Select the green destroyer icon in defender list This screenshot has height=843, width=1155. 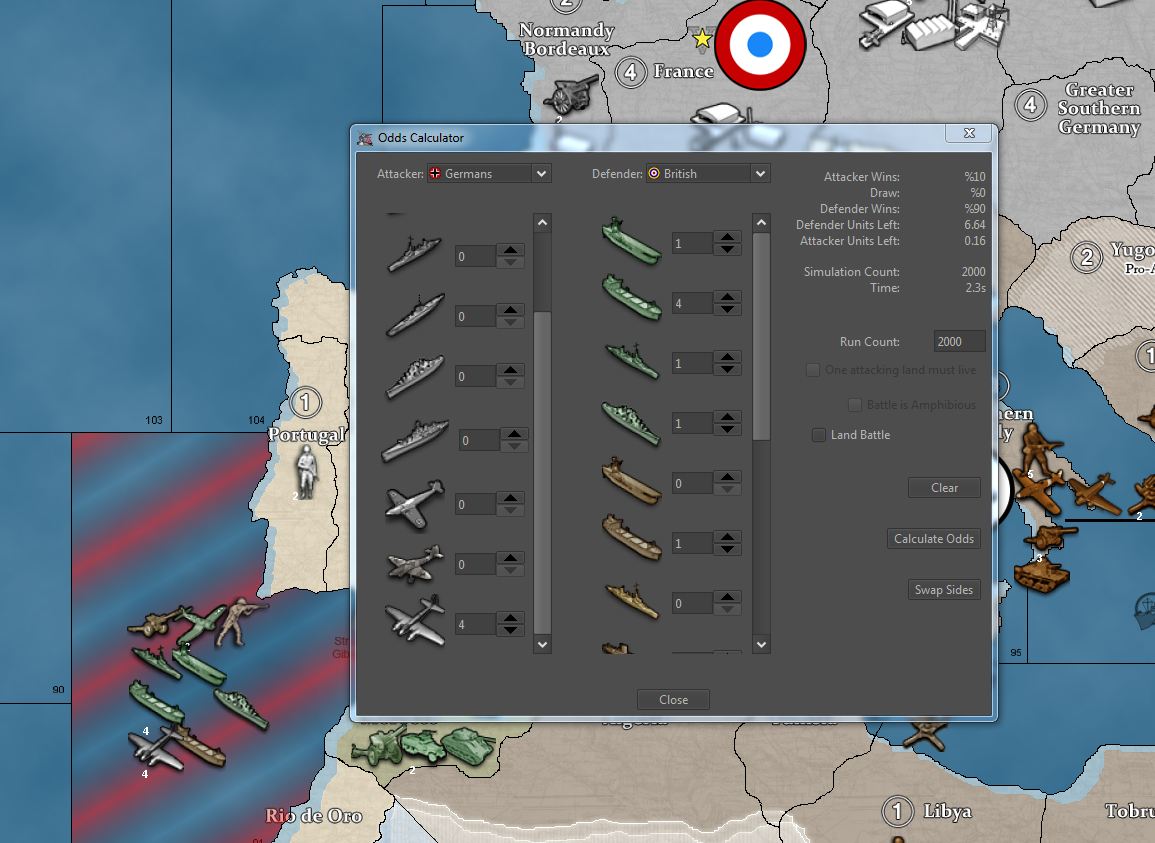point(633,361)
